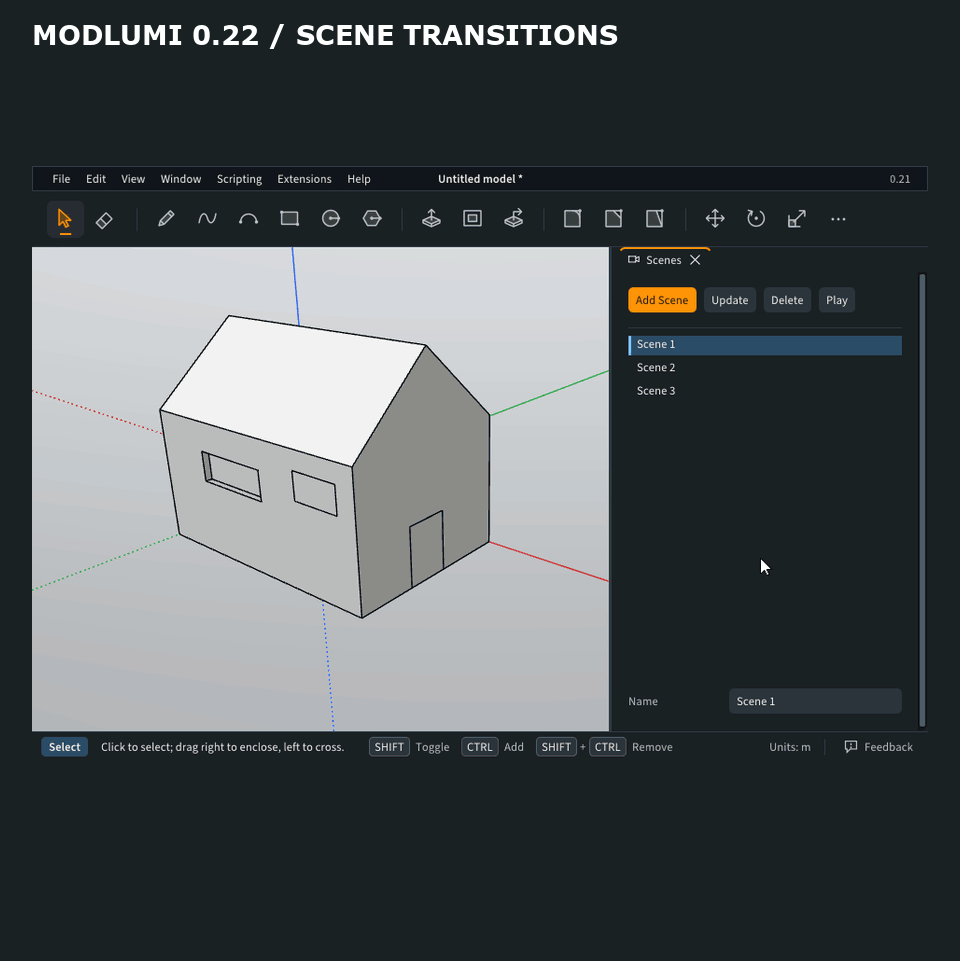960x961 pixels.
Task: Choose the Circle tool
Action: [331, 219]
